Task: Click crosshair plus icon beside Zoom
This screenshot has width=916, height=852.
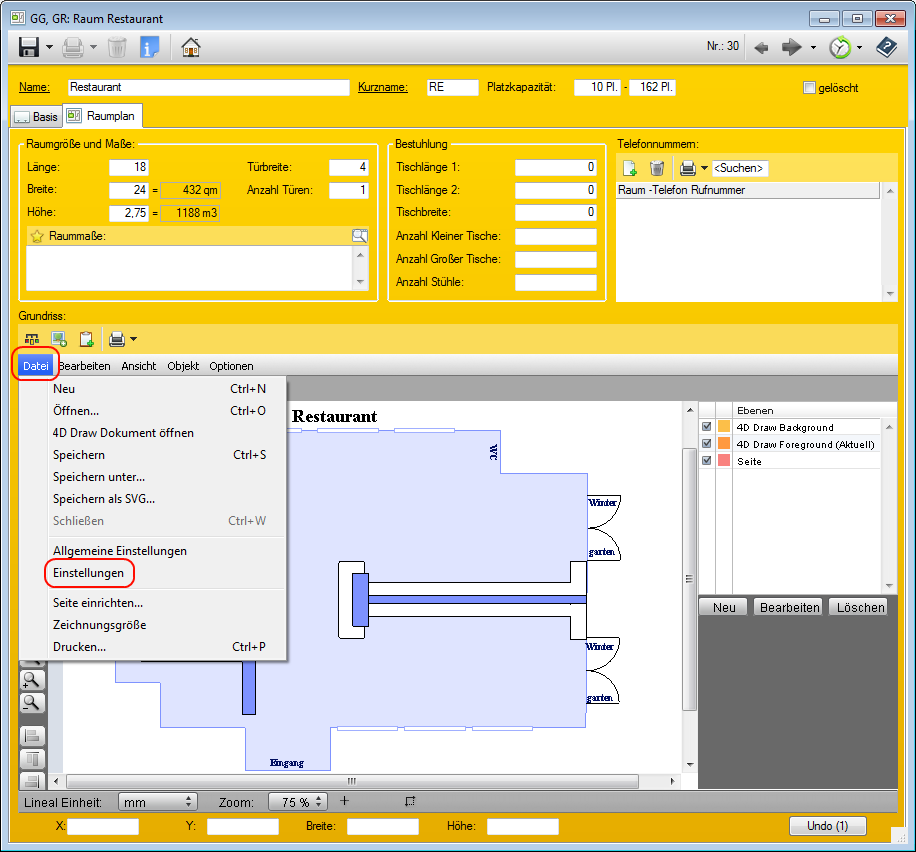Action: [344, 801]
